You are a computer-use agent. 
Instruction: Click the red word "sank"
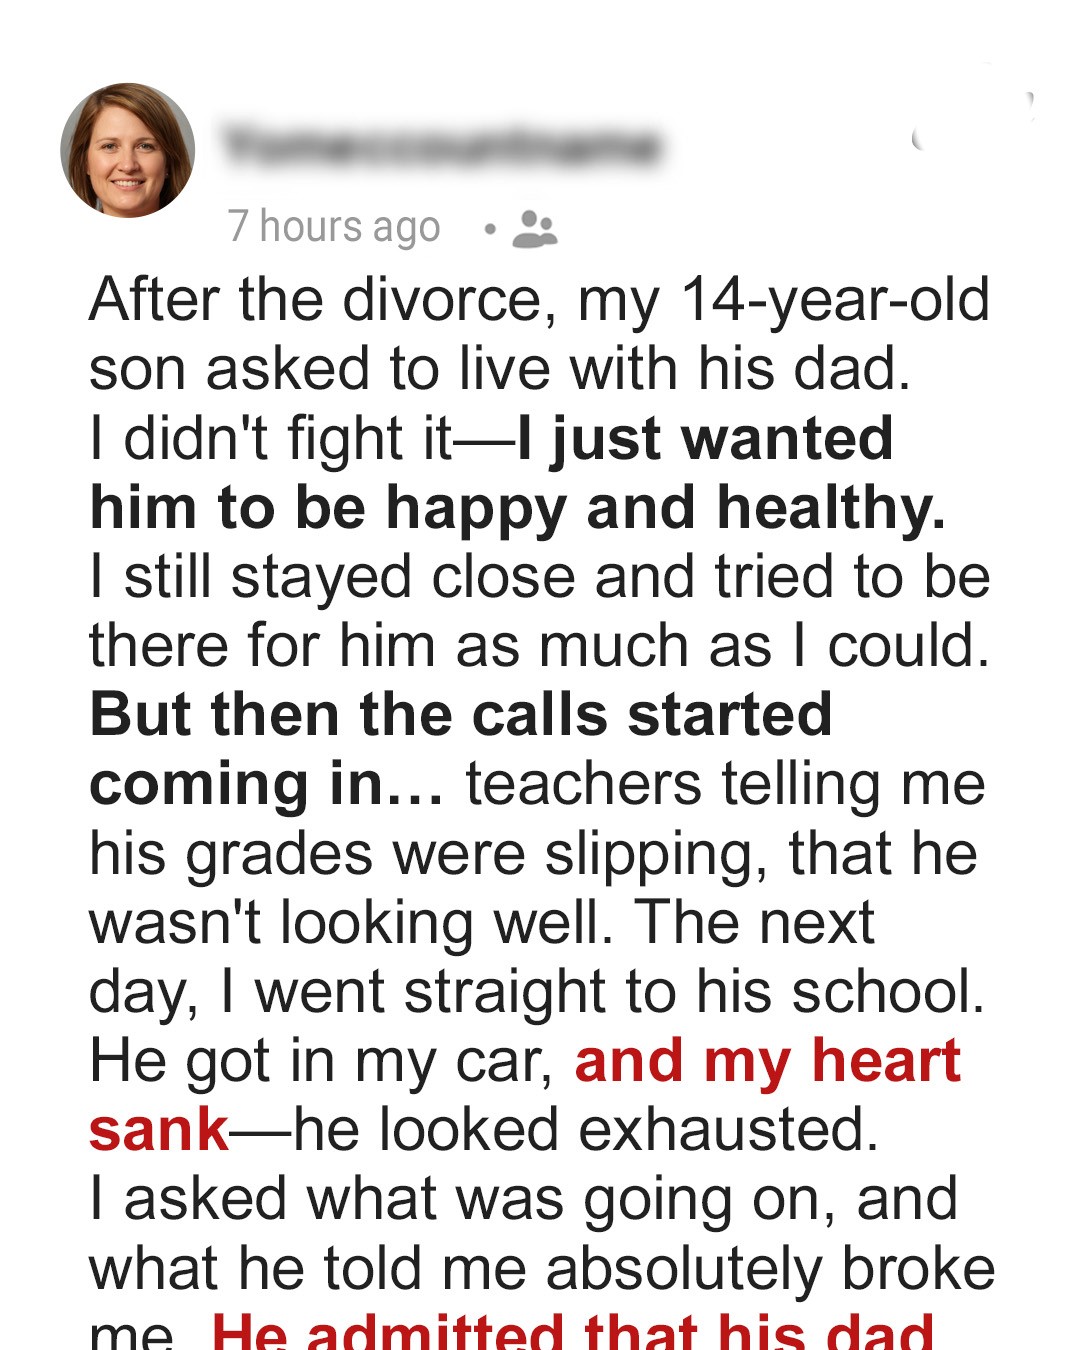159,1130
